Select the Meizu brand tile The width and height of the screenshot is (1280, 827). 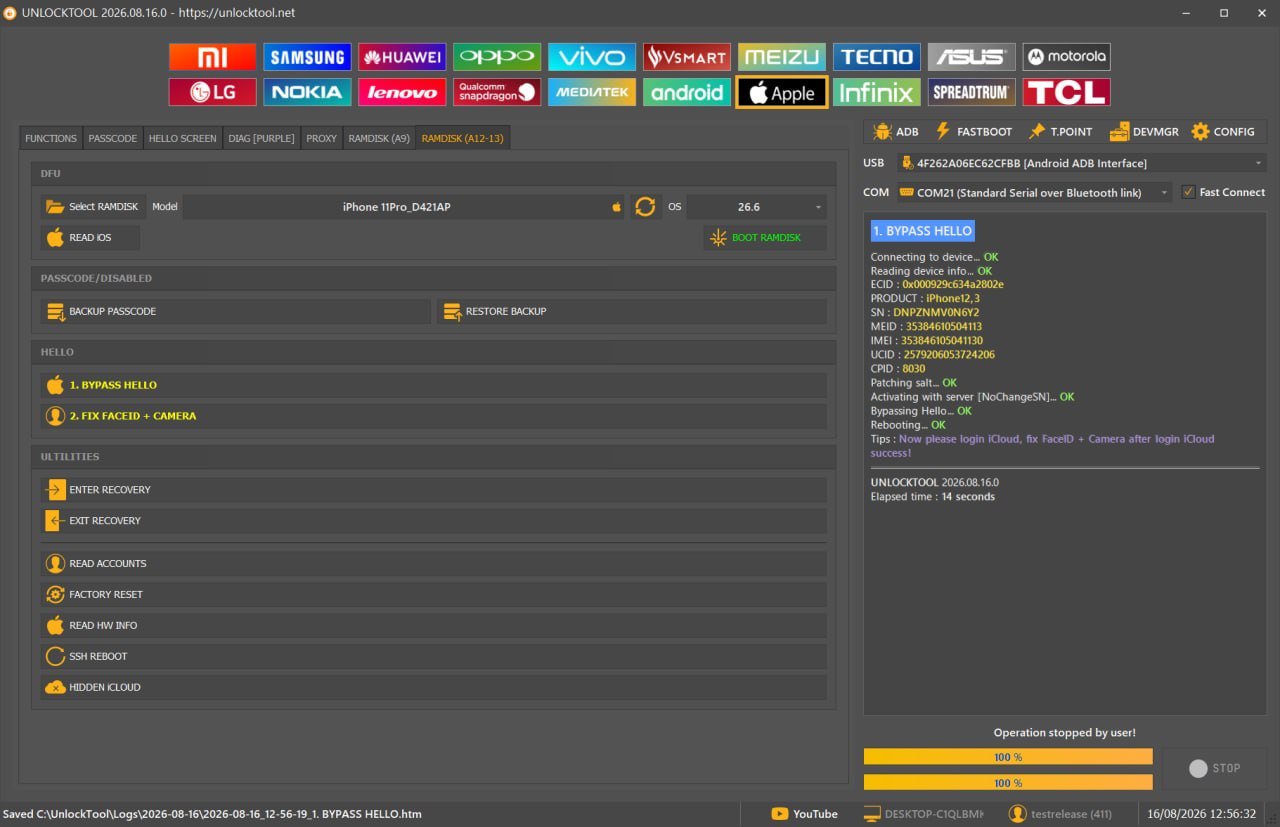point(782,57)
